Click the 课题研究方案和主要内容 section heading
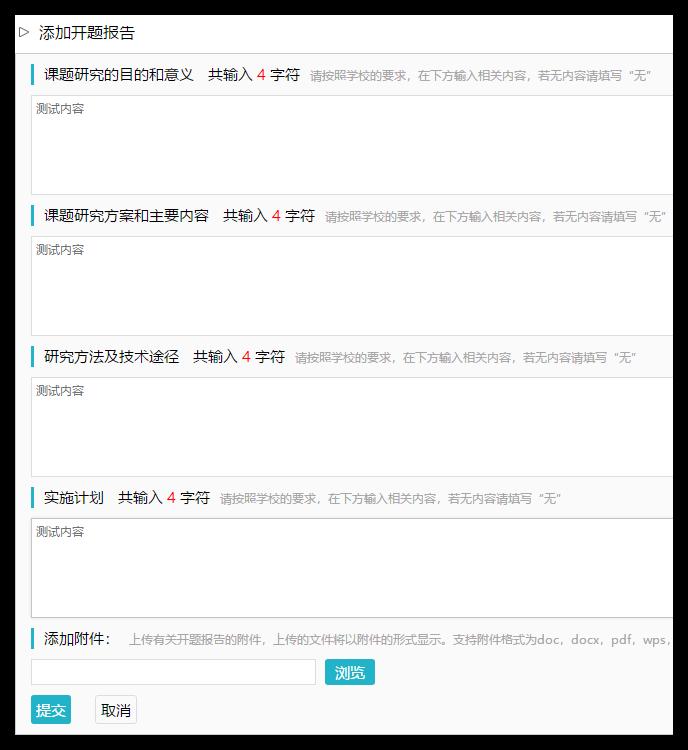 [x=126, y=216]
